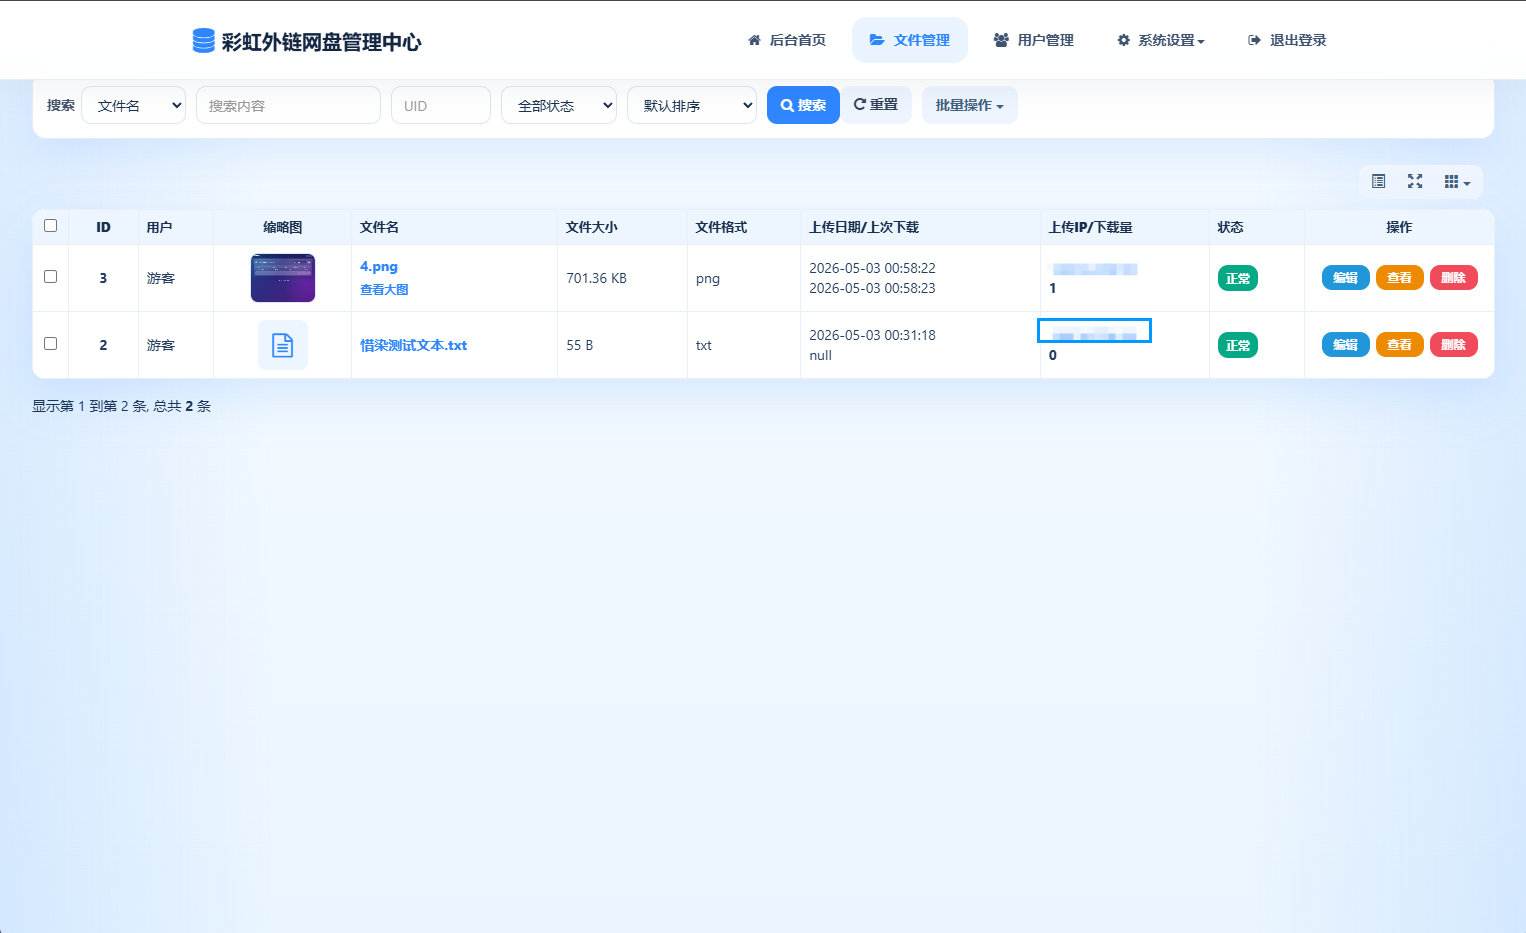Screen dimensions: 1526x933
Task: Open the 用户管理 menu item
Action: (x=1034, y=40)
